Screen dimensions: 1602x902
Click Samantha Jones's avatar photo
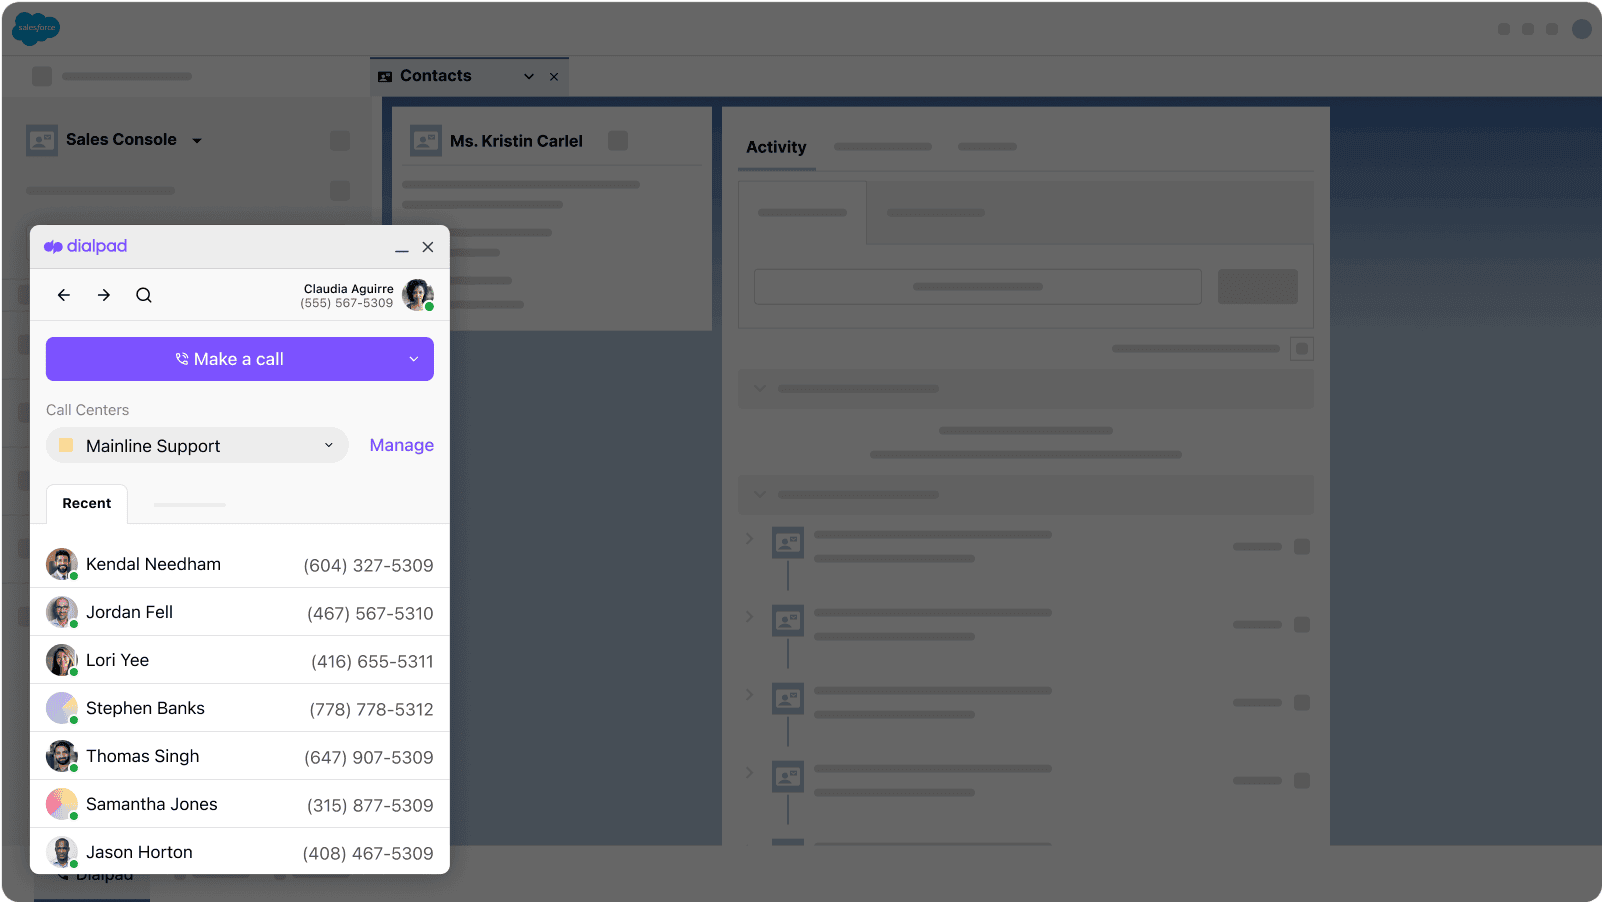(61, 804)
